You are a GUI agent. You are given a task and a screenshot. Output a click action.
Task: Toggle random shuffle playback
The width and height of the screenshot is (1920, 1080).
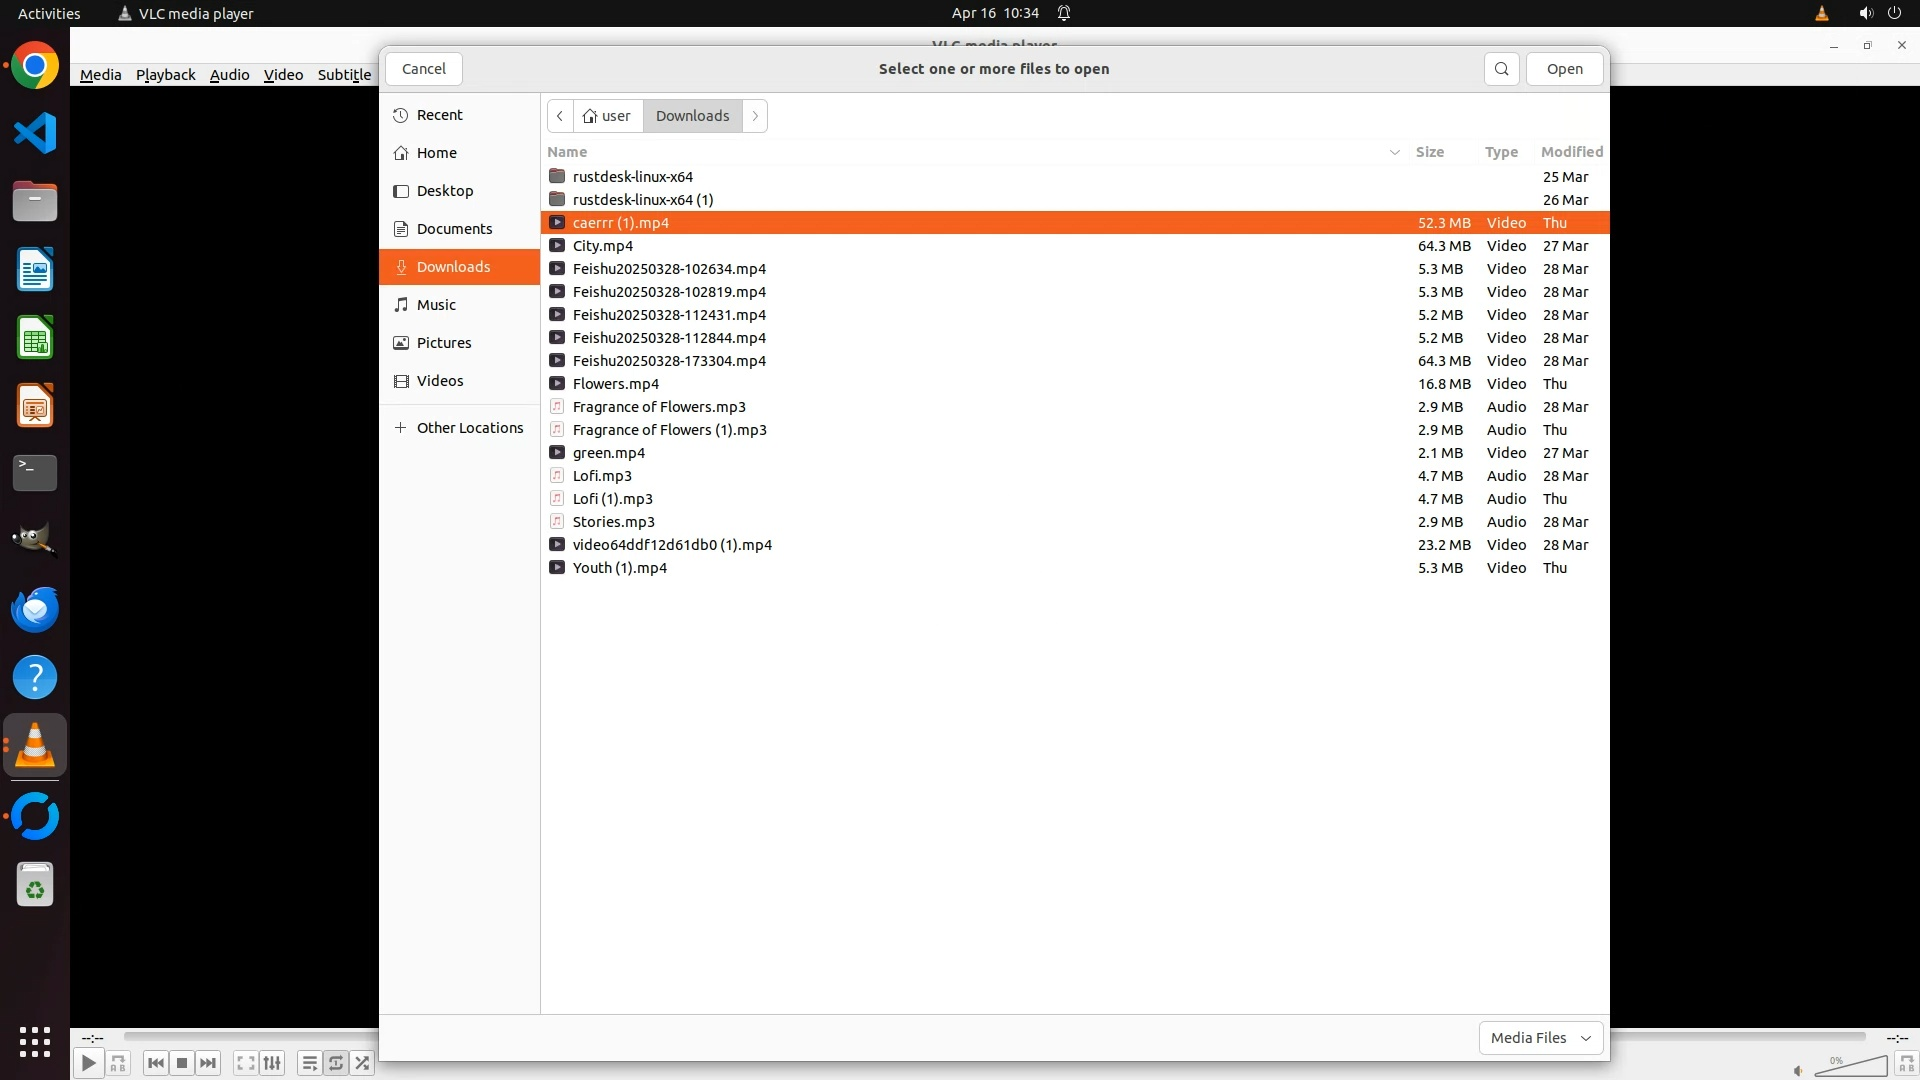pyautogui.click(x=362, y=1063)
